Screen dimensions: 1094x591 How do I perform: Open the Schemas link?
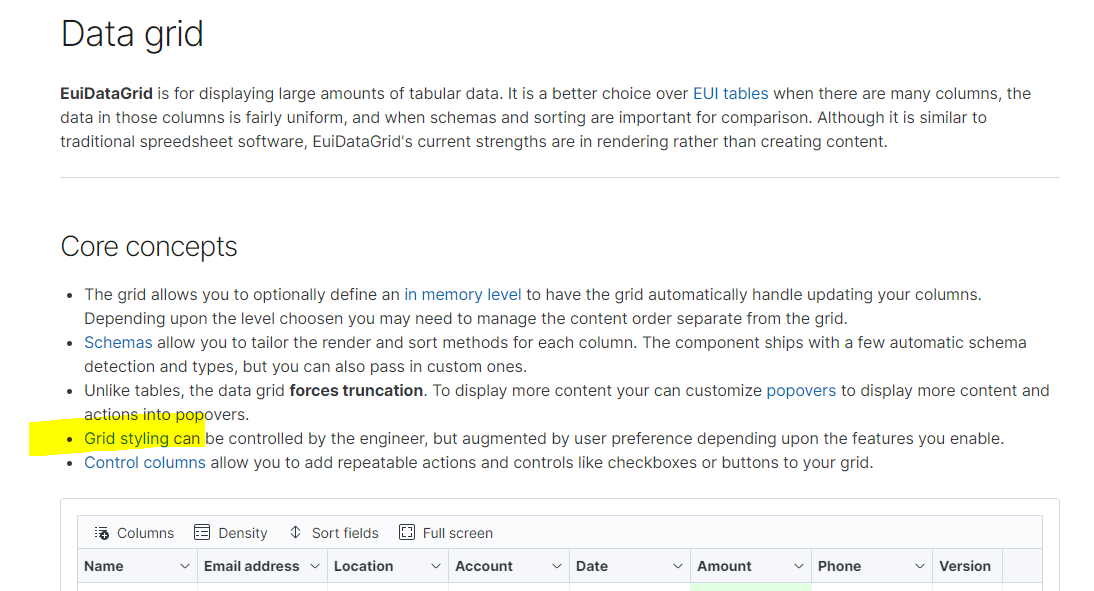click(x=118, y=342)
